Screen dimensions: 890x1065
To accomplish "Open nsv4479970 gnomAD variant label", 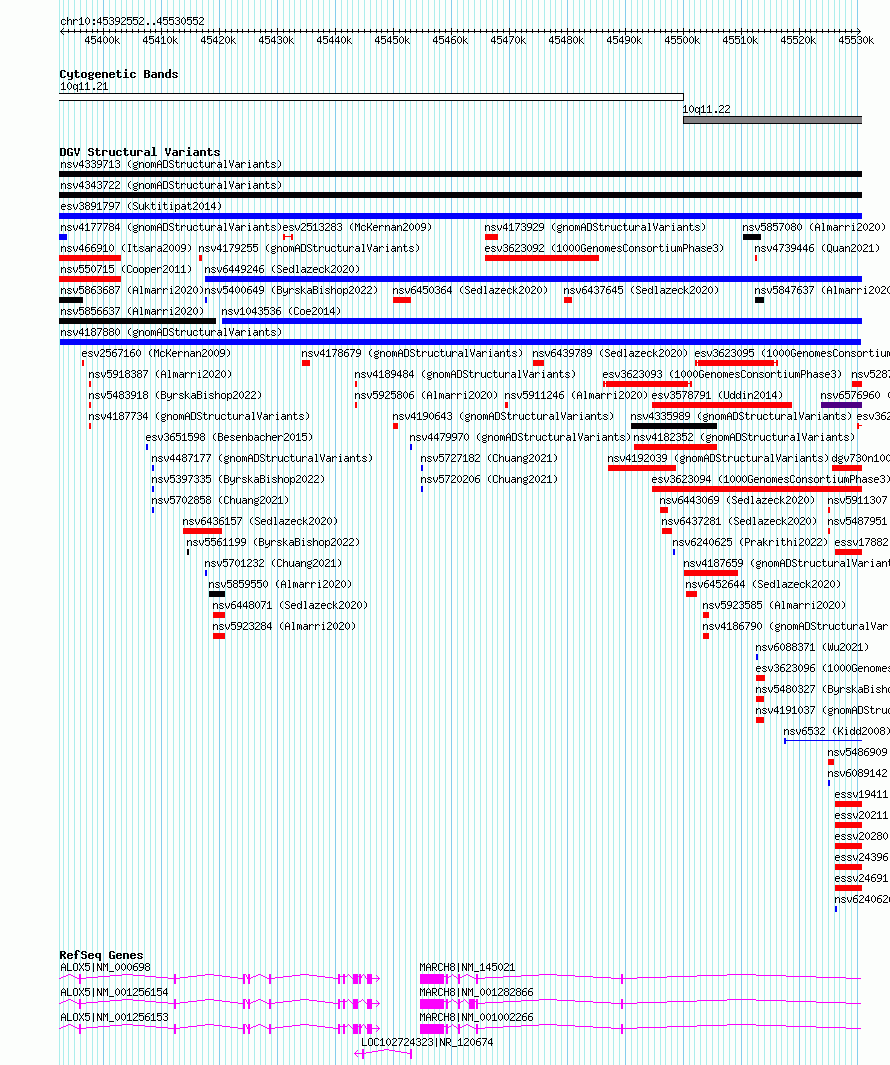I will point(520,438).
